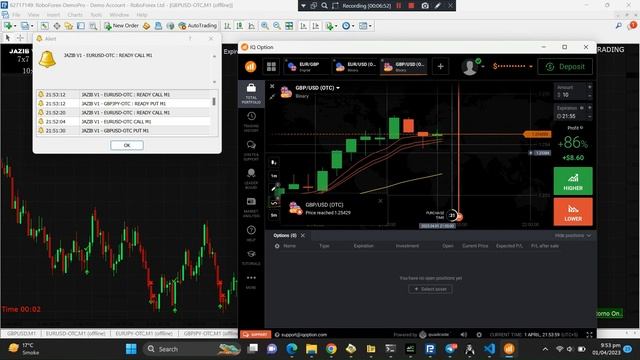Switch to the EURJPY-OTC,M1 chart tab

[144, 333]
